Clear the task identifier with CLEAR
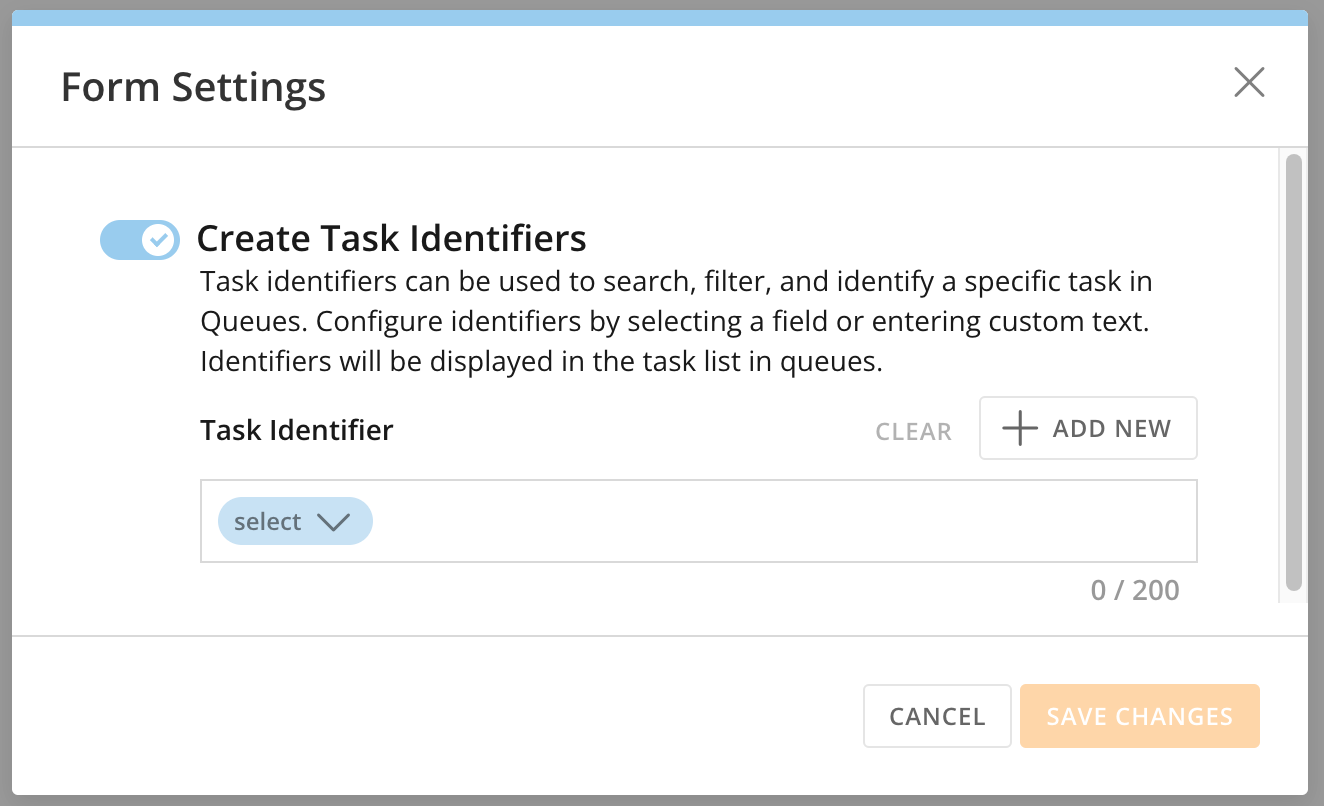The image size is (1324, 806). (913, 431)
